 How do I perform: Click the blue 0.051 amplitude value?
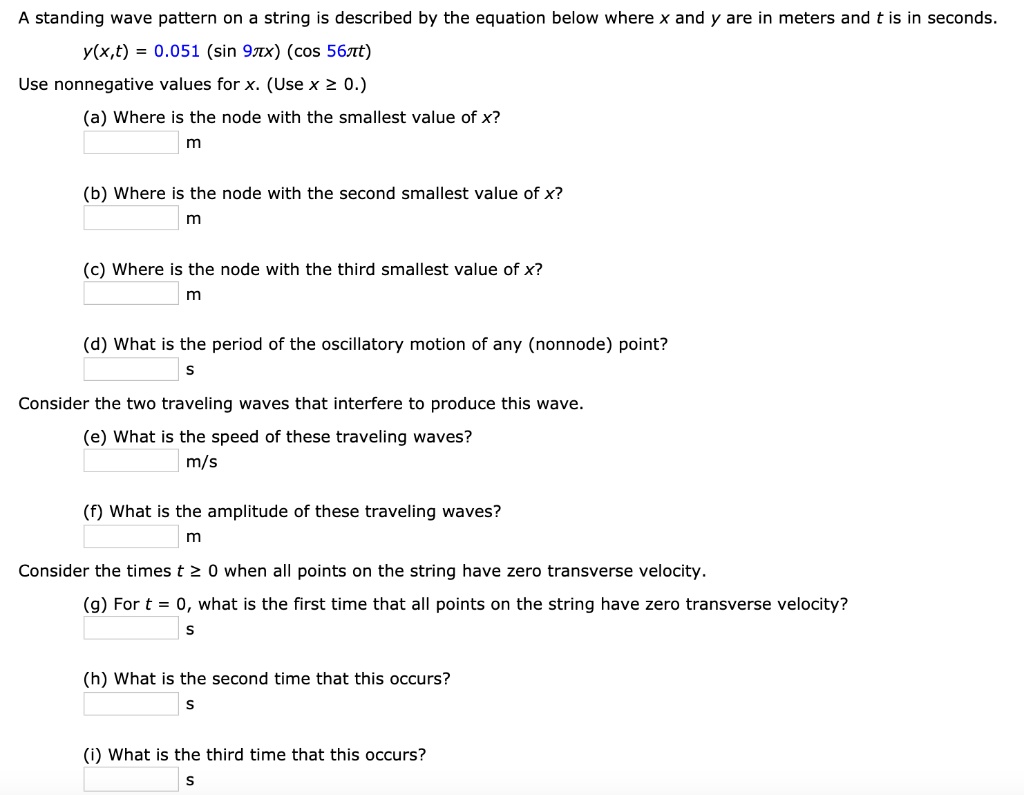(176, 51)
